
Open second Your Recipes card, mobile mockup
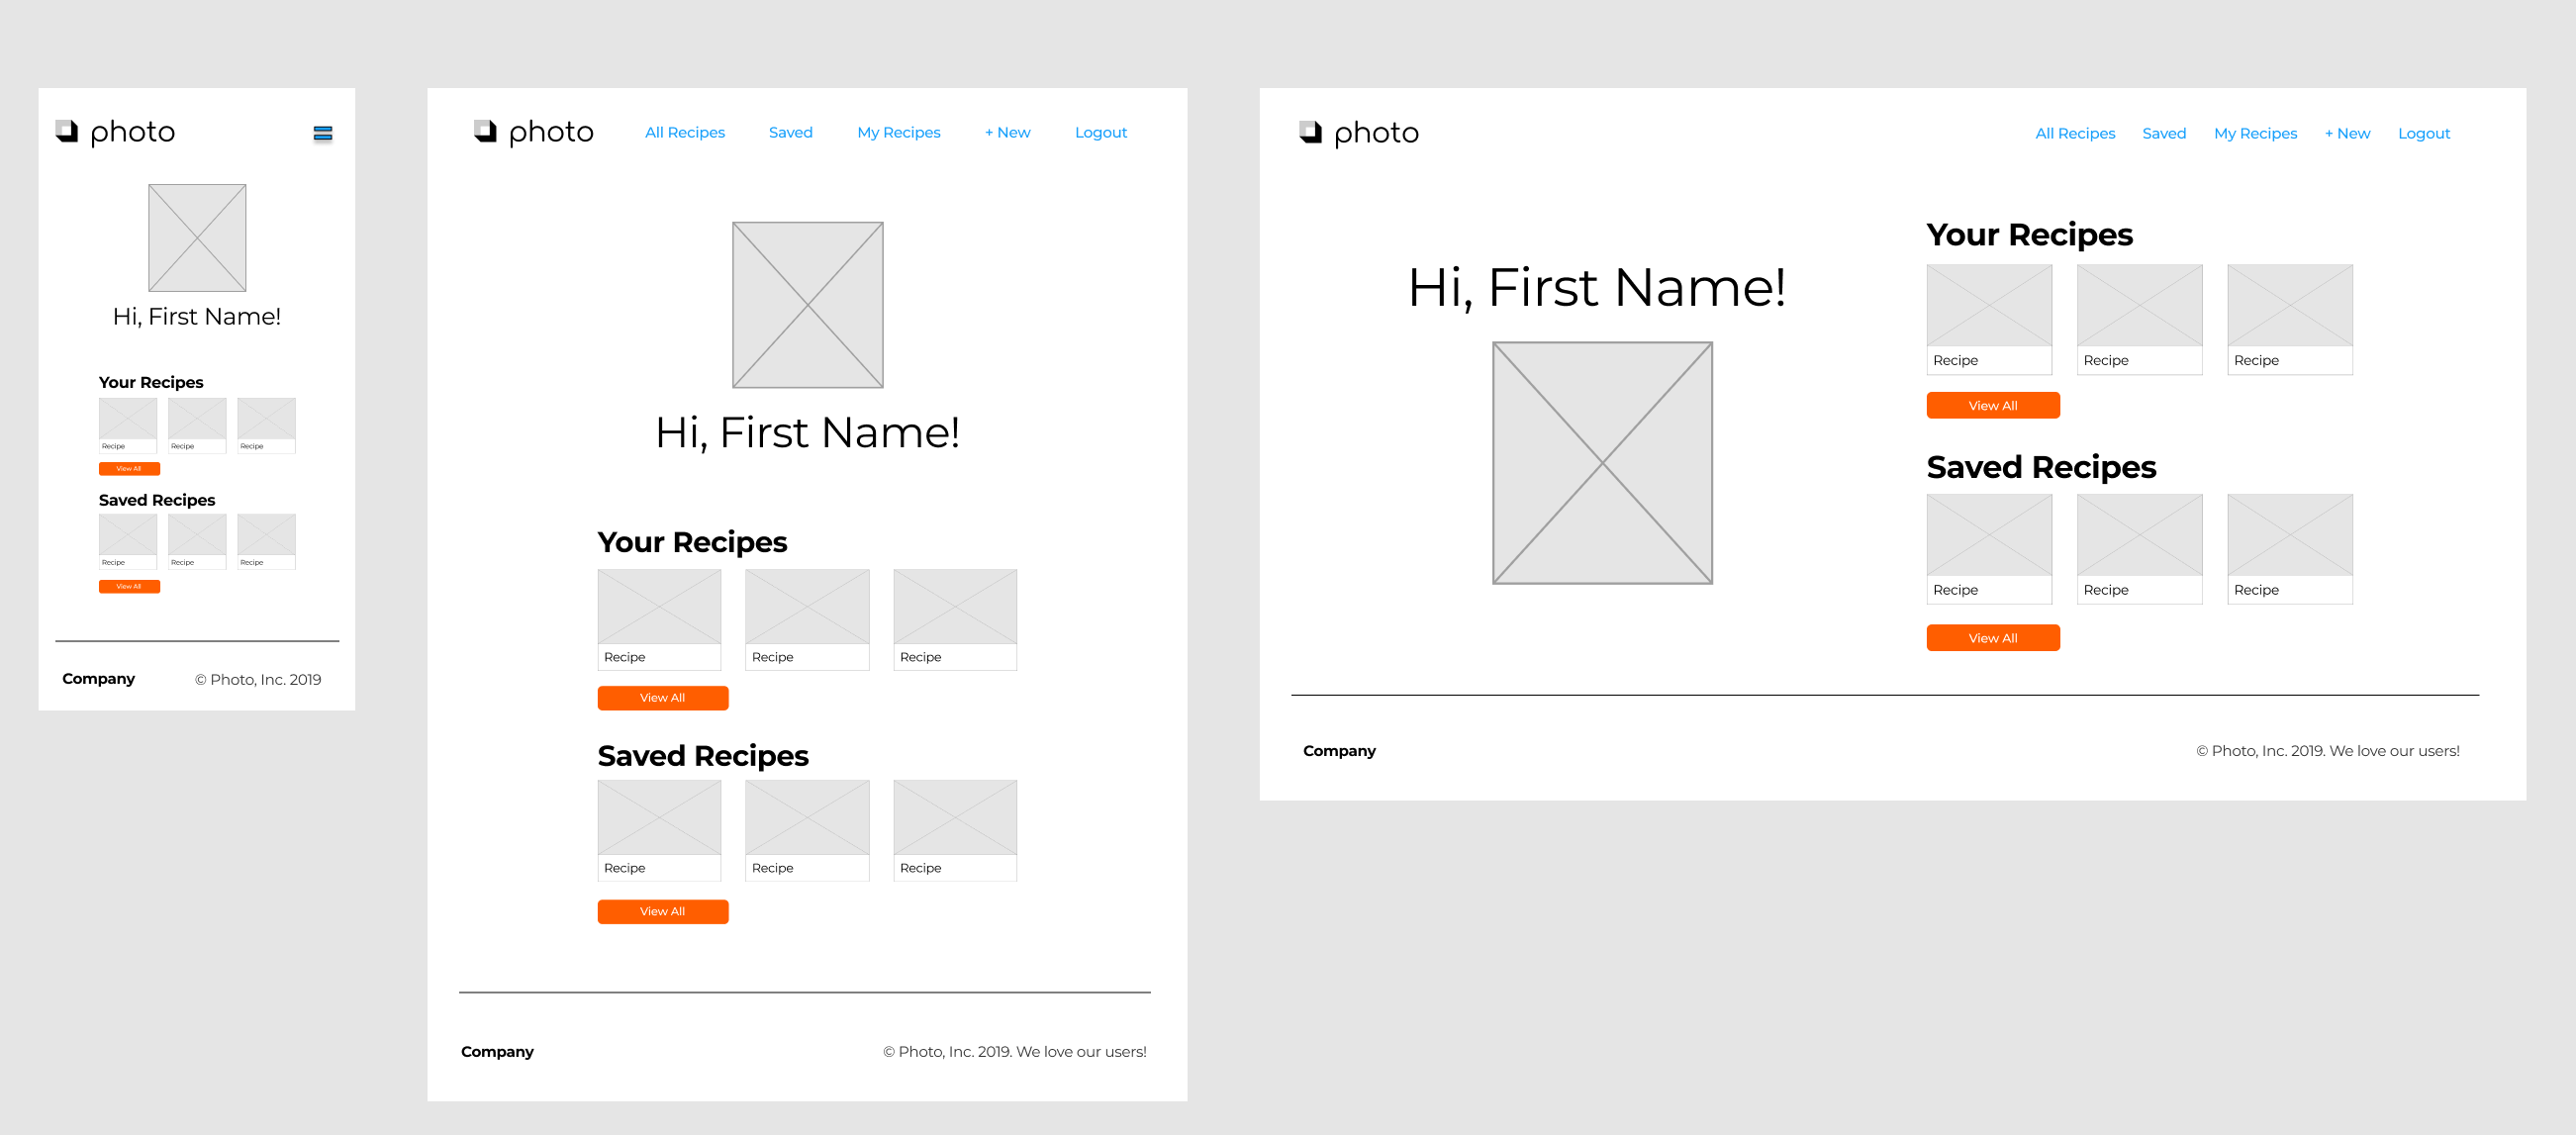[x=197, y=426]
